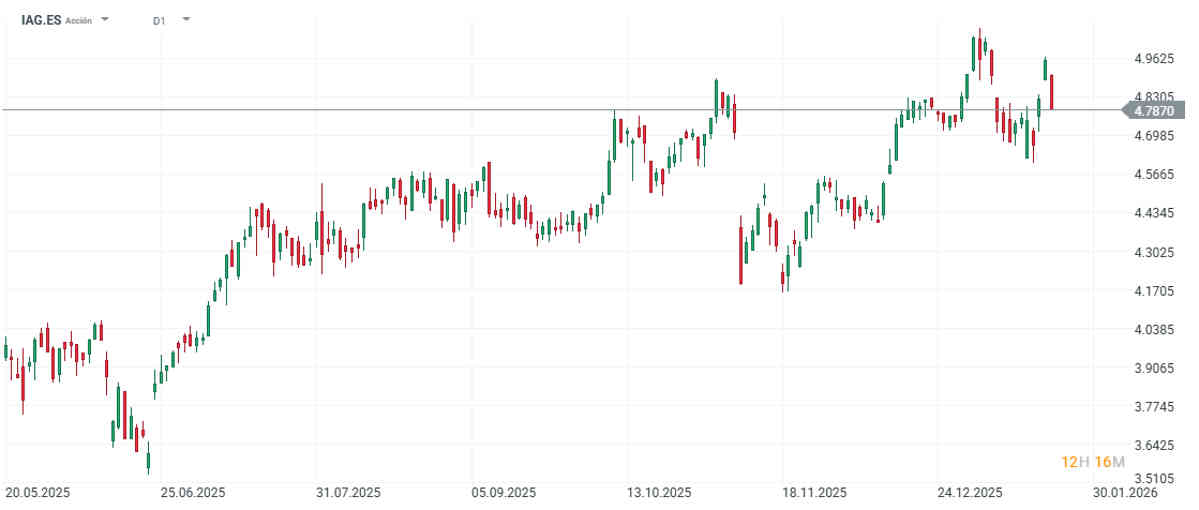Click the 30.01.2026 date label
Viewport: 1199px width, 510px height.
point(1125,493)
